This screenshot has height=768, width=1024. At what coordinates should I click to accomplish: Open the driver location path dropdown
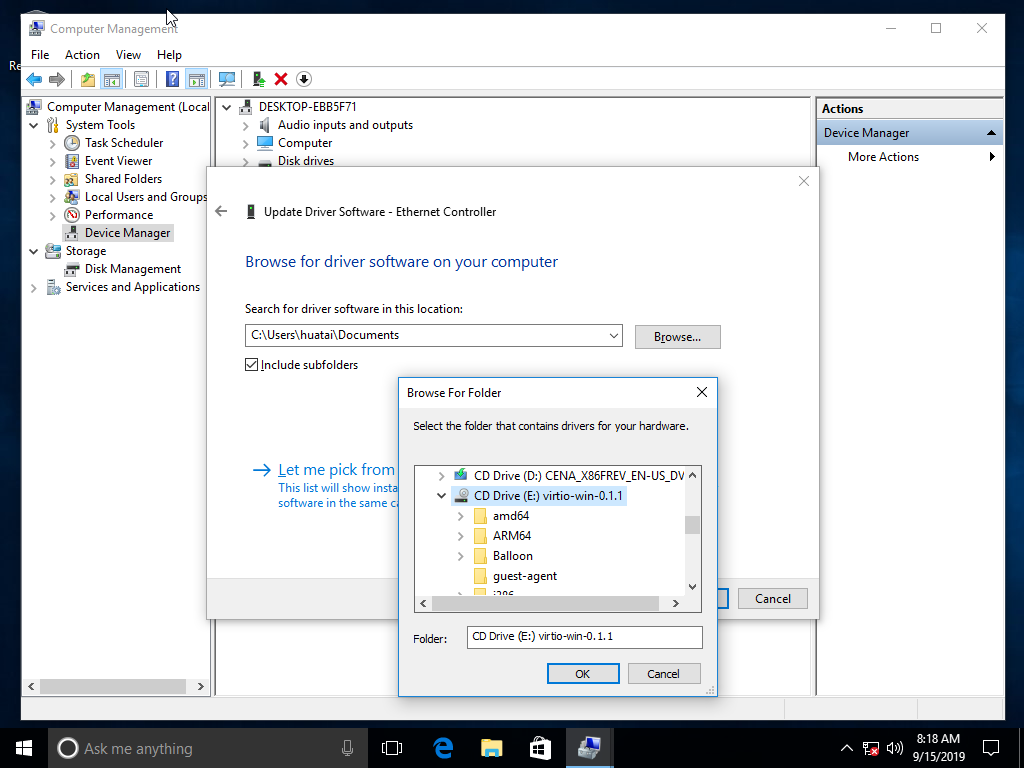pos(614,336)
